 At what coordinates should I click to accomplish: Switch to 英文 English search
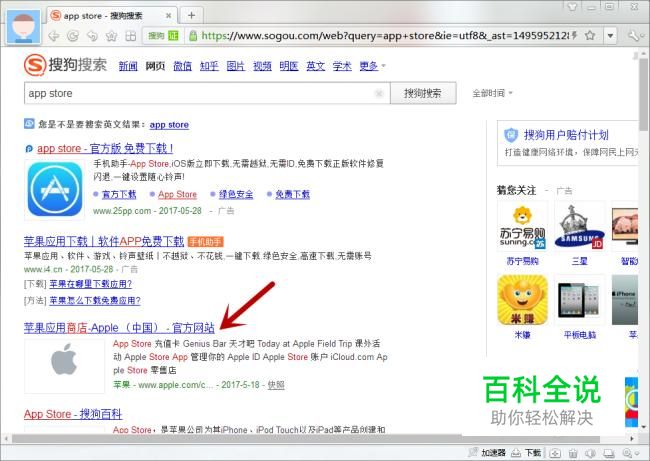click(x=315, y=66)
